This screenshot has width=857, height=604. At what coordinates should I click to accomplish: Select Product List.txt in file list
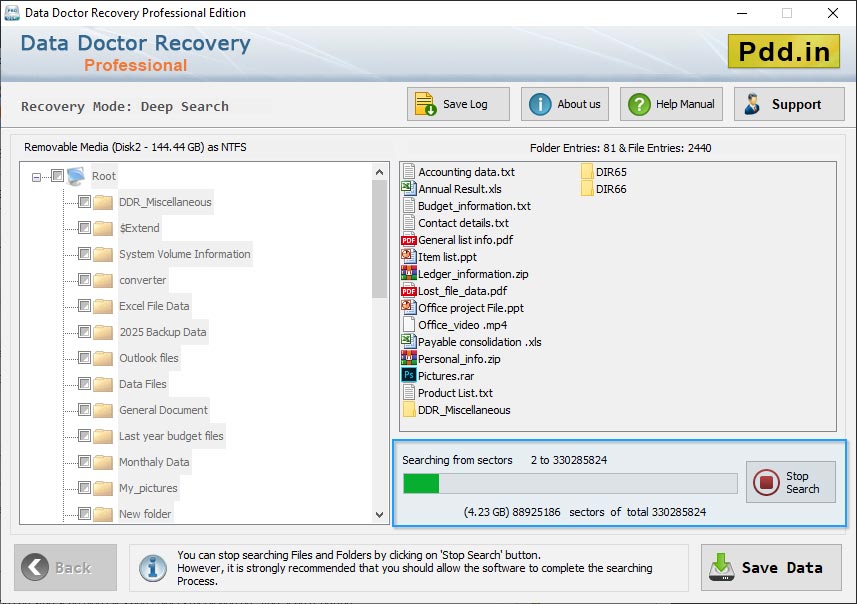point(455,393)
